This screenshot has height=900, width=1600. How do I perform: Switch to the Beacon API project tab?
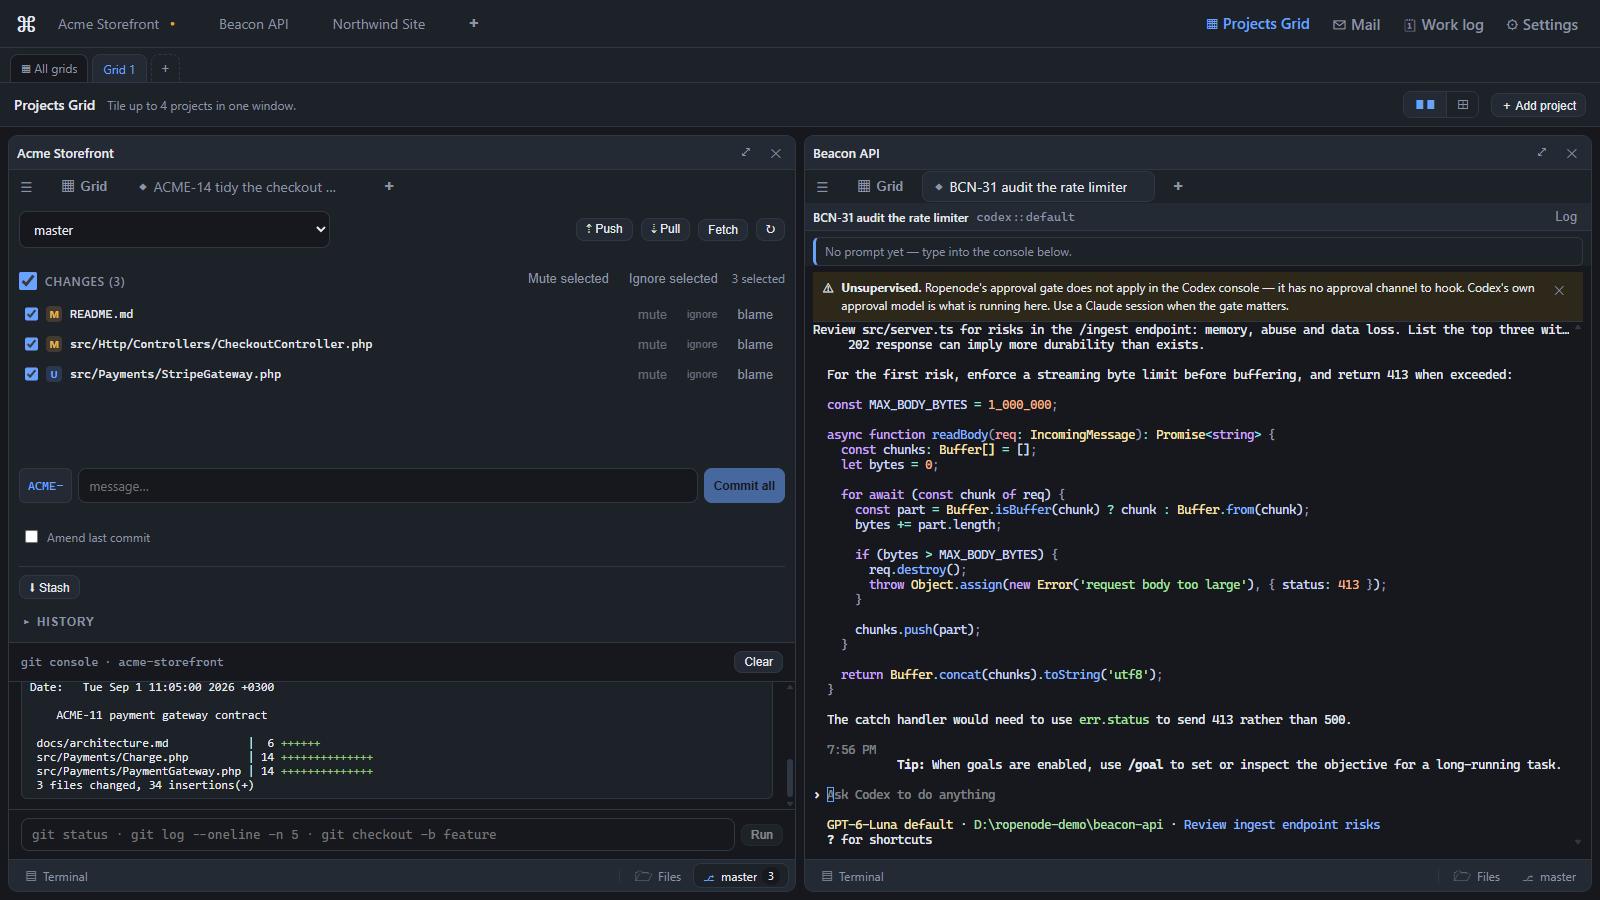coord(254,24)
